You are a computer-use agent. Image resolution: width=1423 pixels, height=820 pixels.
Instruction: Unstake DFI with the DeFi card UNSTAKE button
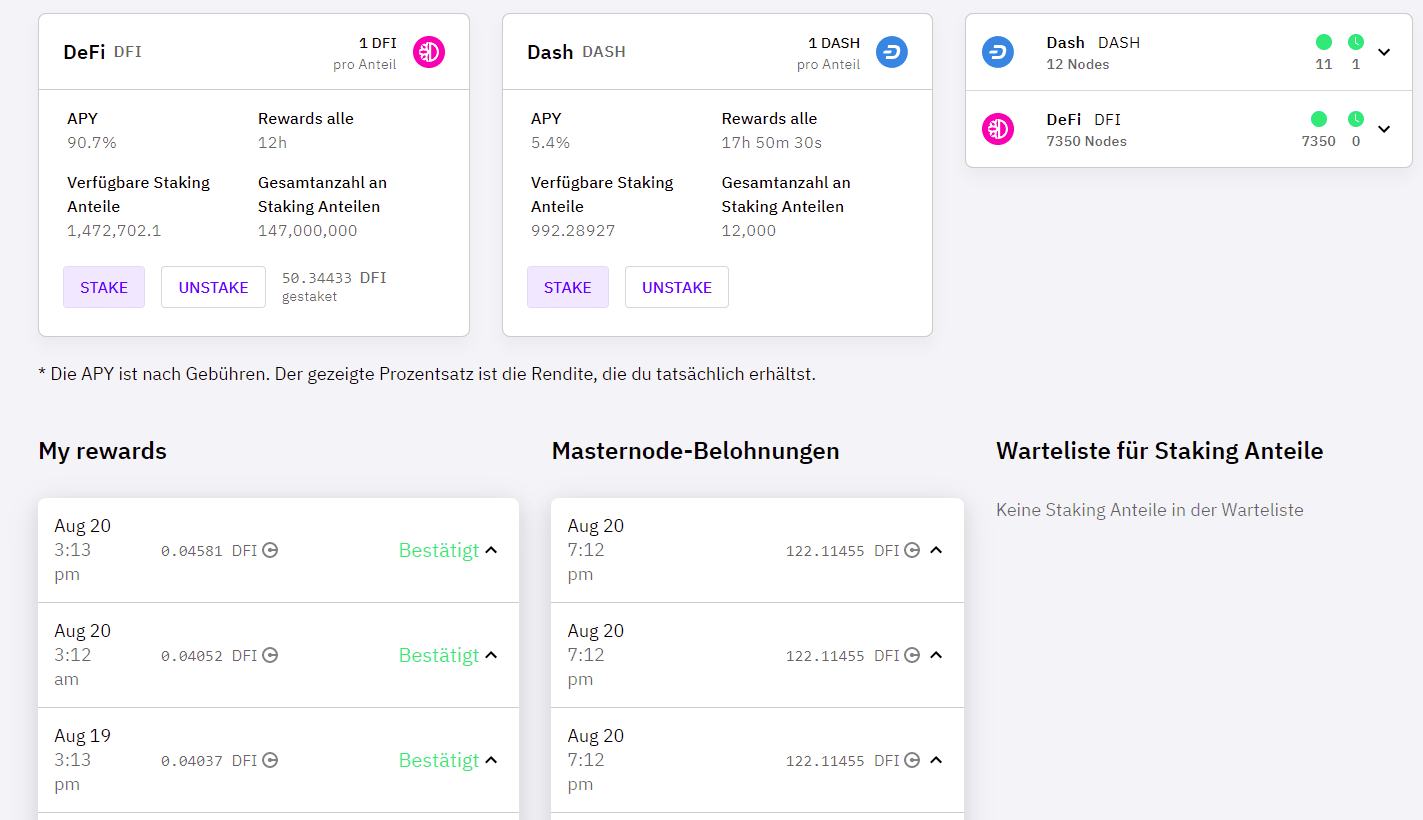click(x=213, y=287)
